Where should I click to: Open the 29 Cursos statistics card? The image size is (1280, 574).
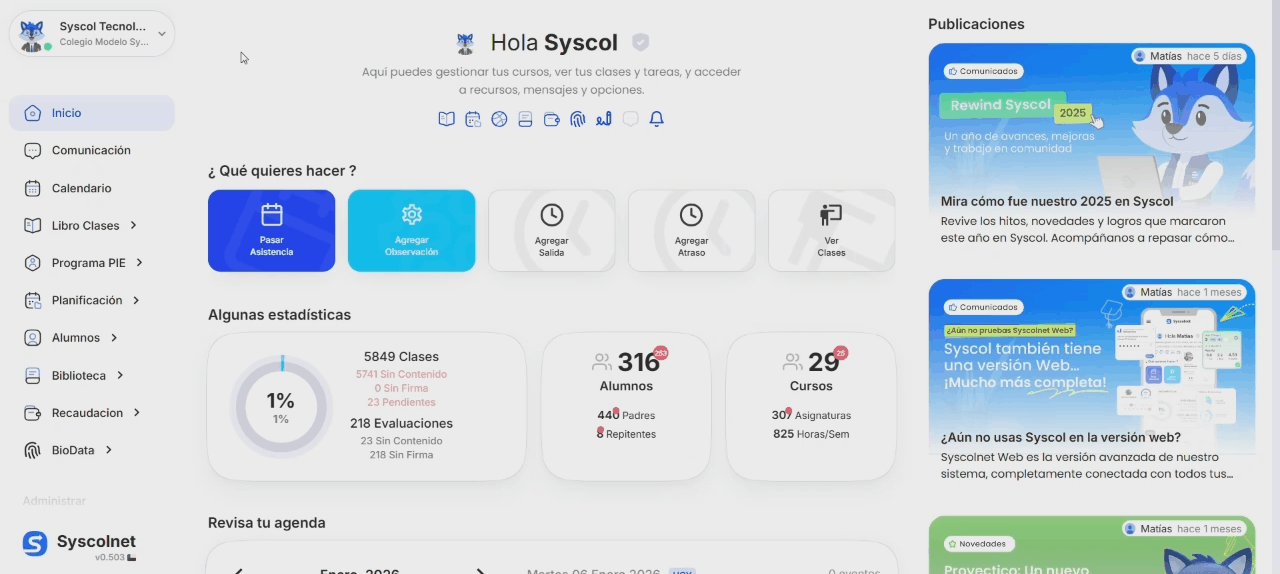click(x=811, y=407)
